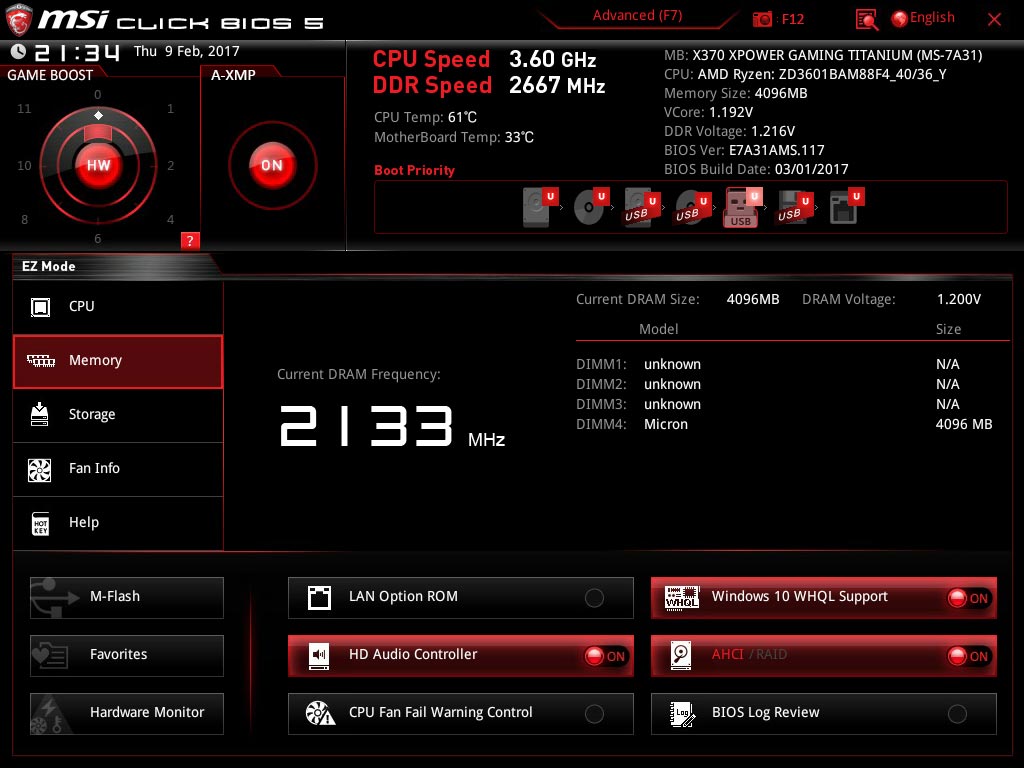Screen dimensions: 1024x768
Task: Turn off HD Audio Controller
Action: pos(606,656)
